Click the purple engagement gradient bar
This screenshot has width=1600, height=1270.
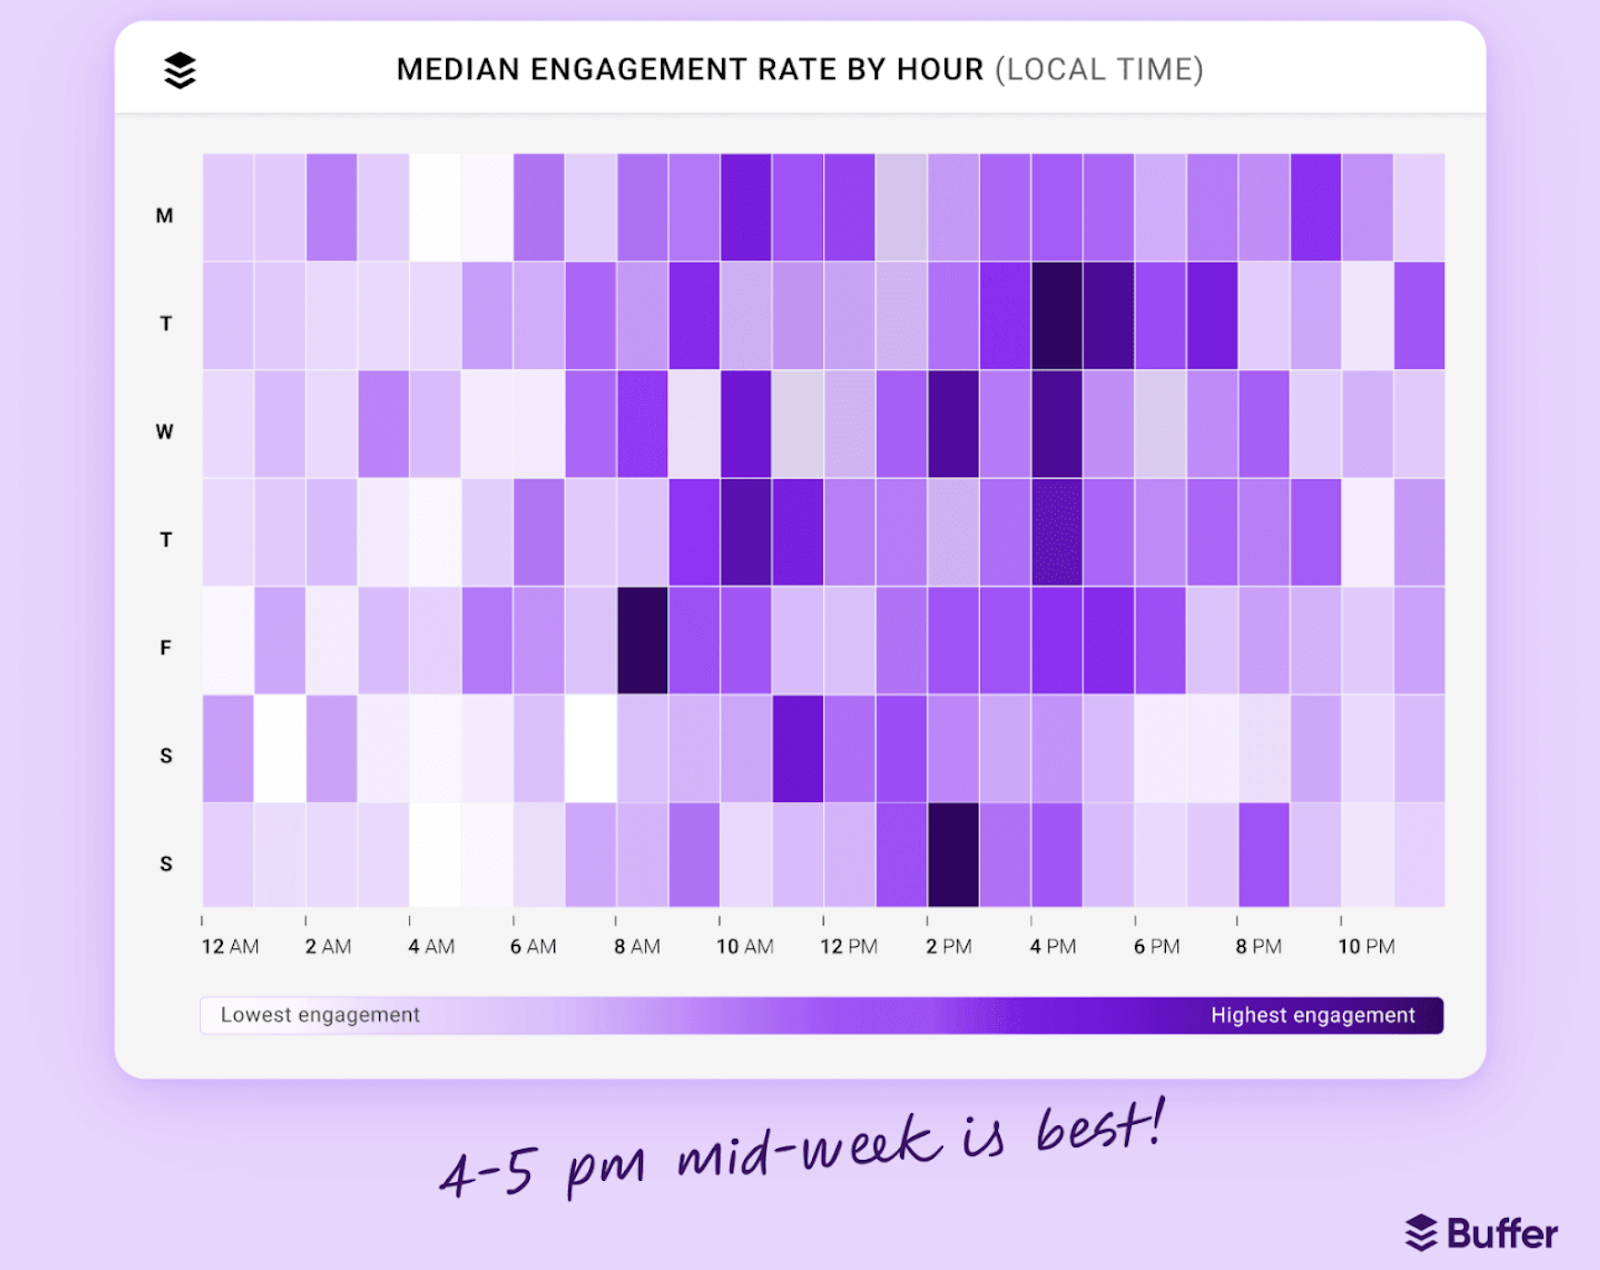(820, 1015)
